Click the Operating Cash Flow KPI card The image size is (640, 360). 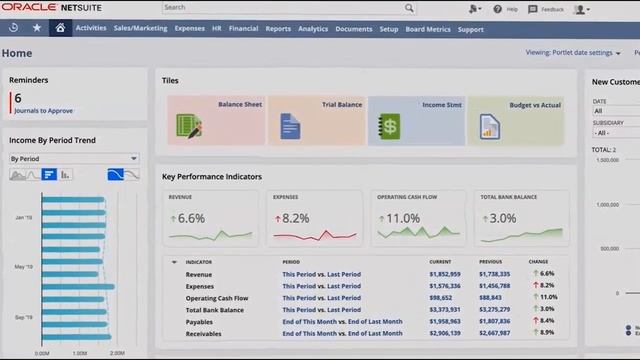point(418,218)
